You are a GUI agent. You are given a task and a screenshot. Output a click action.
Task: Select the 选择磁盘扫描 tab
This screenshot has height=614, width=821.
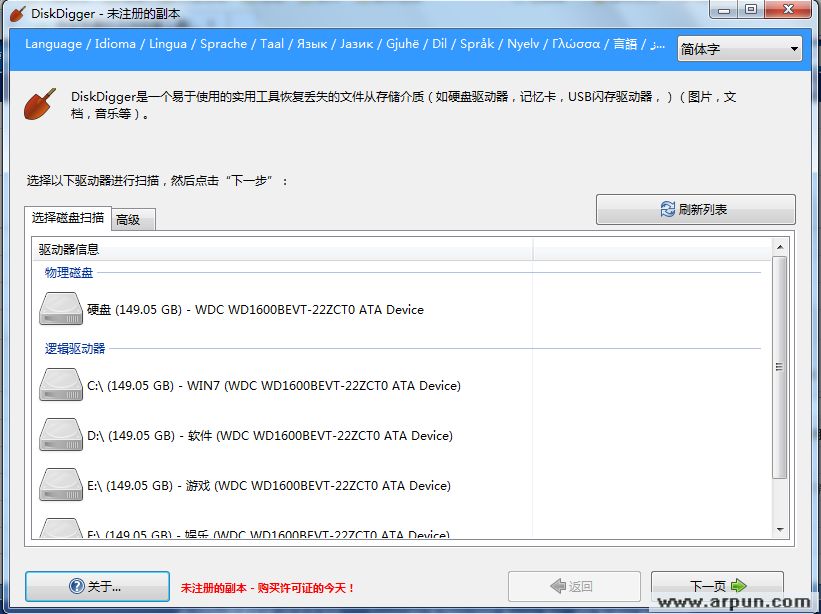68,218
